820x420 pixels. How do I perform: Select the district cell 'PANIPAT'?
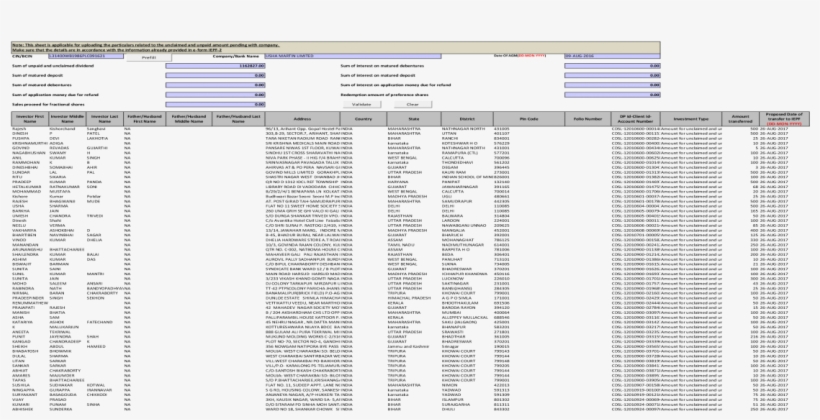tap(467, 182)
